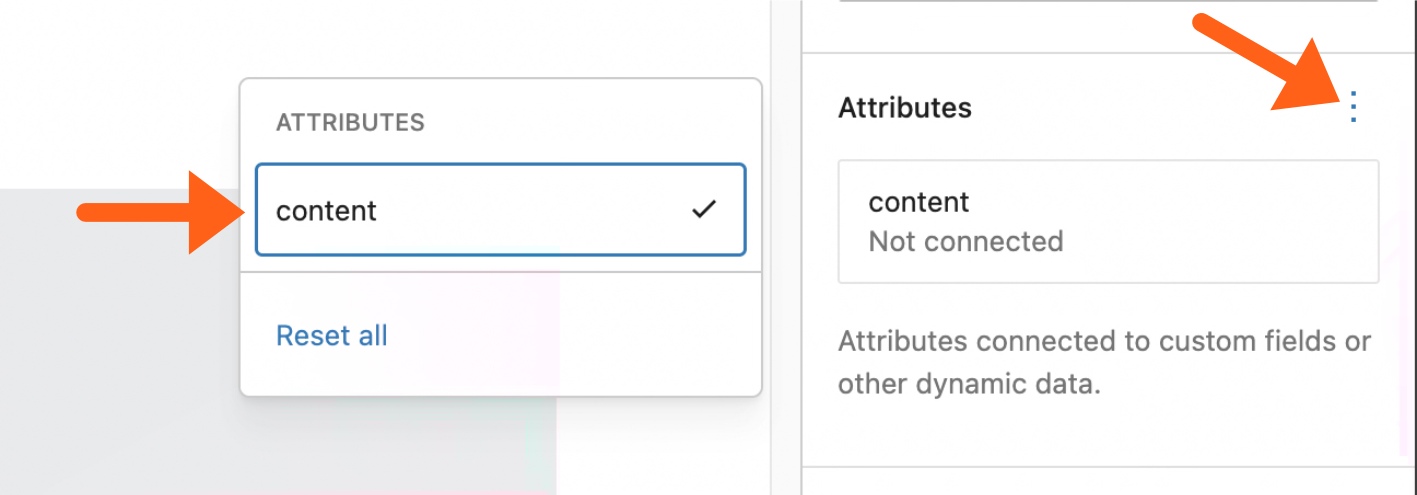Click the ATTRIBUTES popup header label
The height and width of the screenshot is (495, 1417).
[x=350, y=122]
